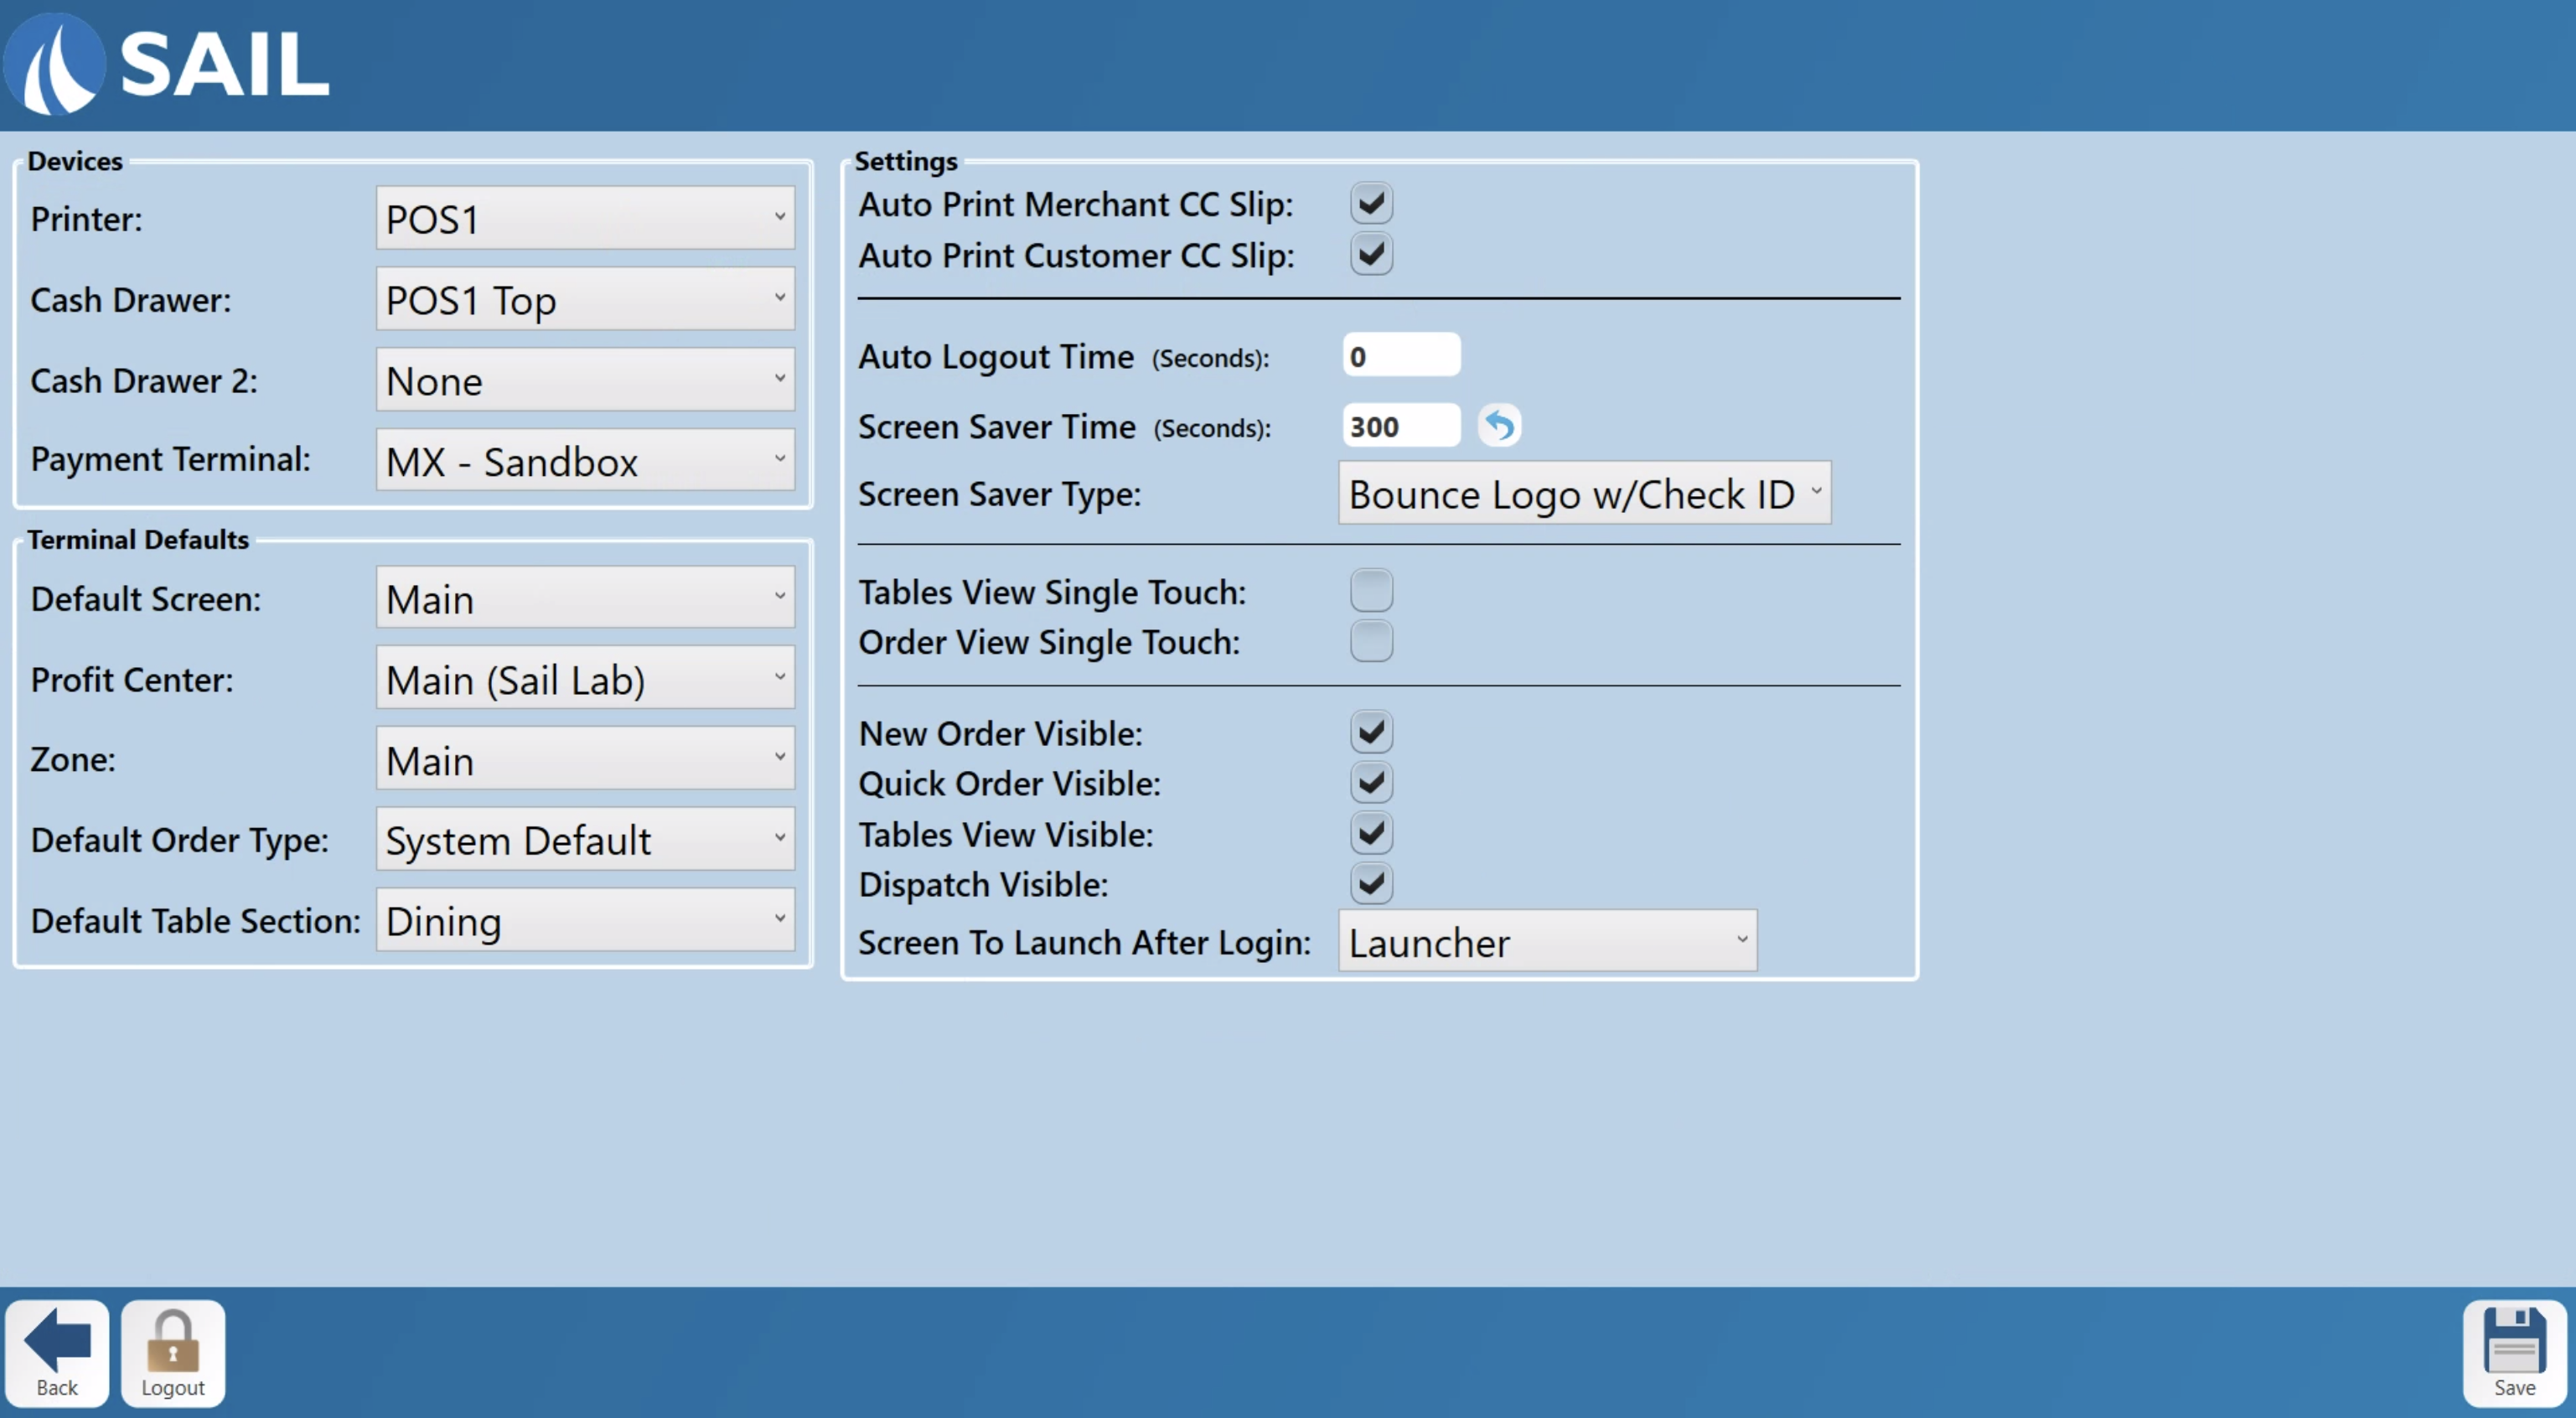Open the Printer dropdown
2576x1418 pixels.
tap(585, 219)
